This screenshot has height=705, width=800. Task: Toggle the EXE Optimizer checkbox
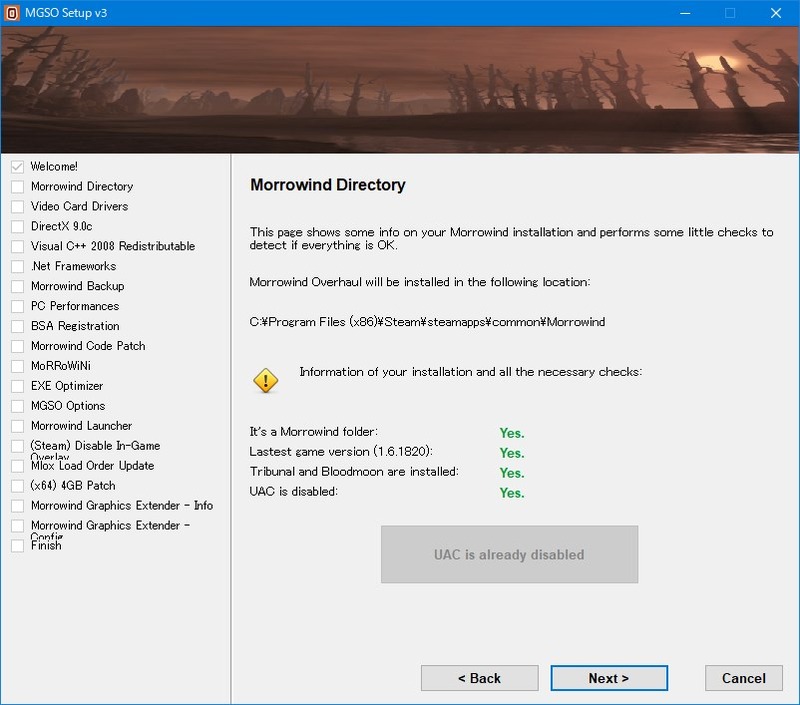pyautogui.click(x=17, y=386)
